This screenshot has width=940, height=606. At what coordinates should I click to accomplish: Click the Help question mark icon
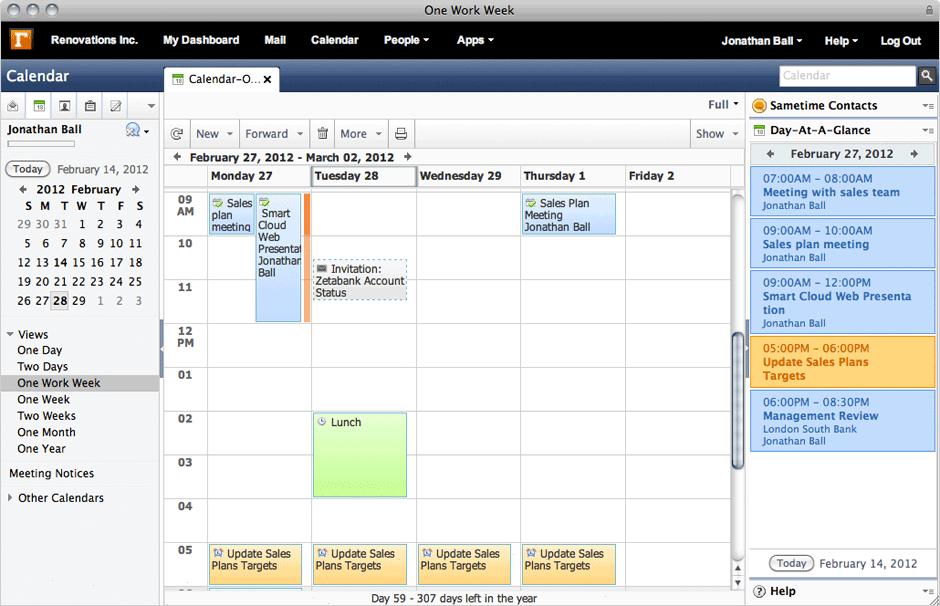[x=760, y=592]
